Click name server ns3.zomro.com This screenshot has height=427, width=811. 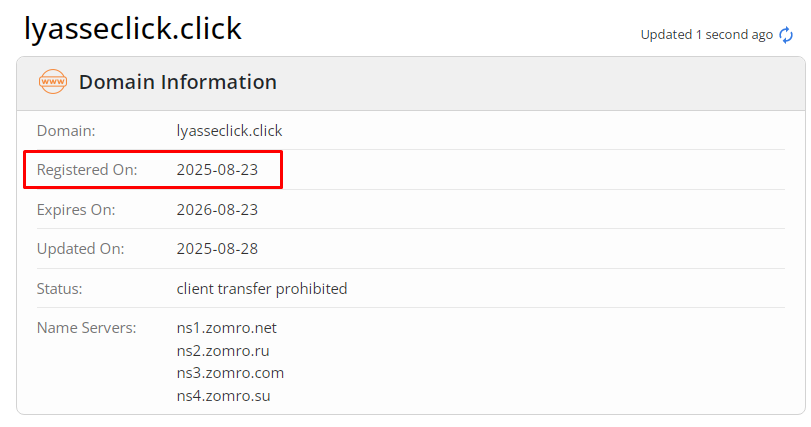230,373
